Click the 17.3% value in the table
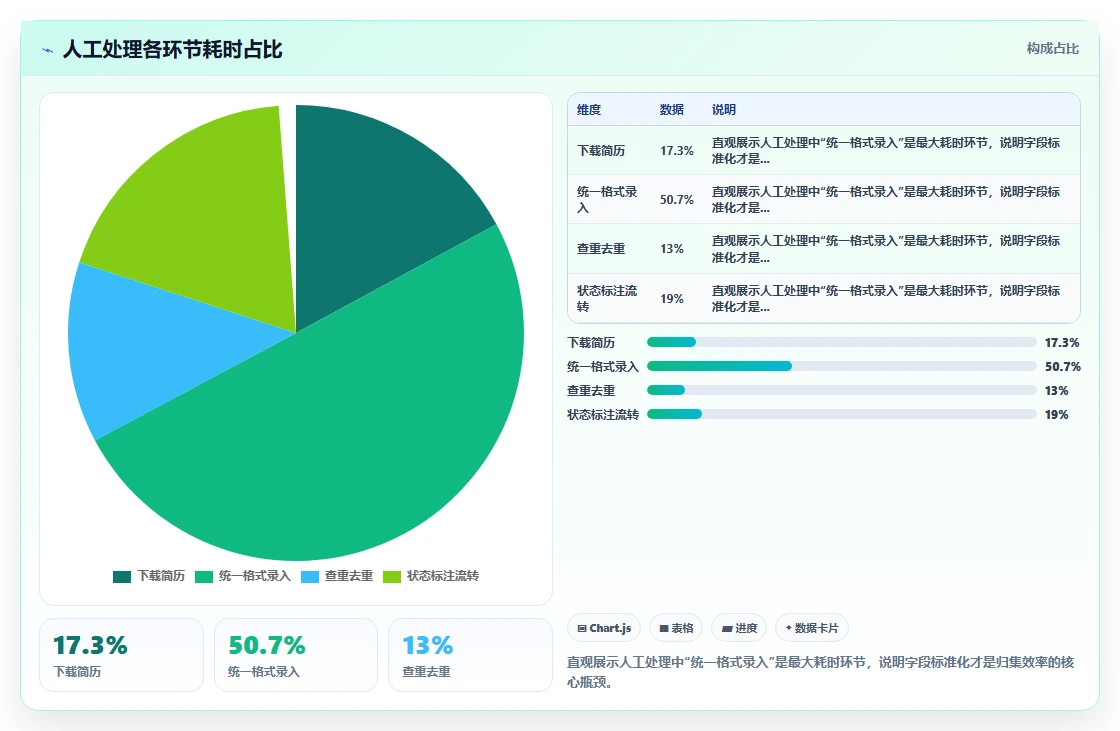 676,151
